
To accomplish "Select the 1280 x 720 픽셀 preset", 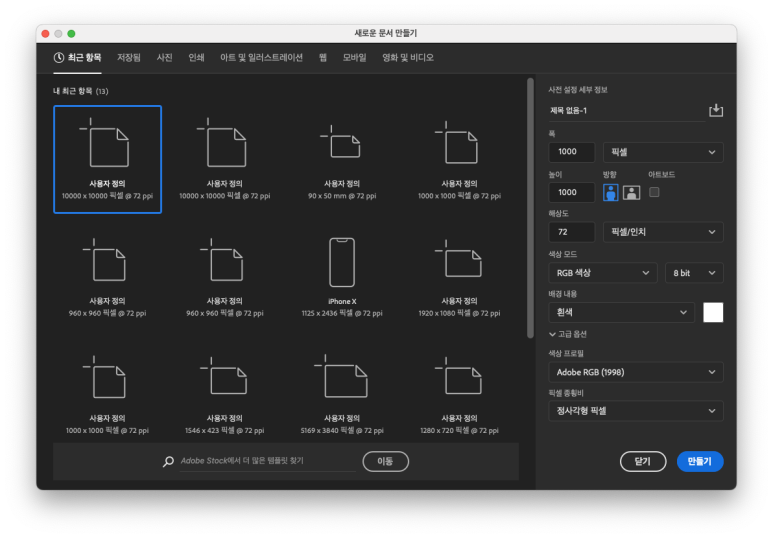I will click(459, 395).
